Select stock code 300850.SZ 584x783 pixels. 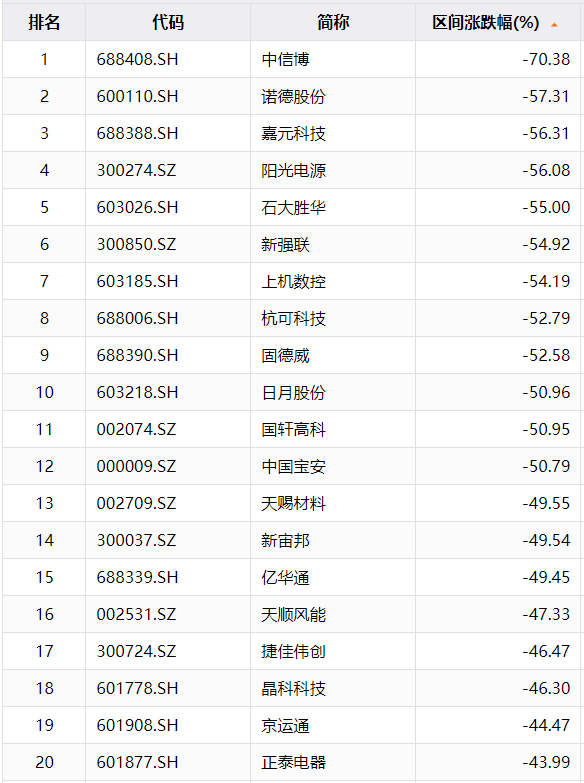click(x=136, y=244)
